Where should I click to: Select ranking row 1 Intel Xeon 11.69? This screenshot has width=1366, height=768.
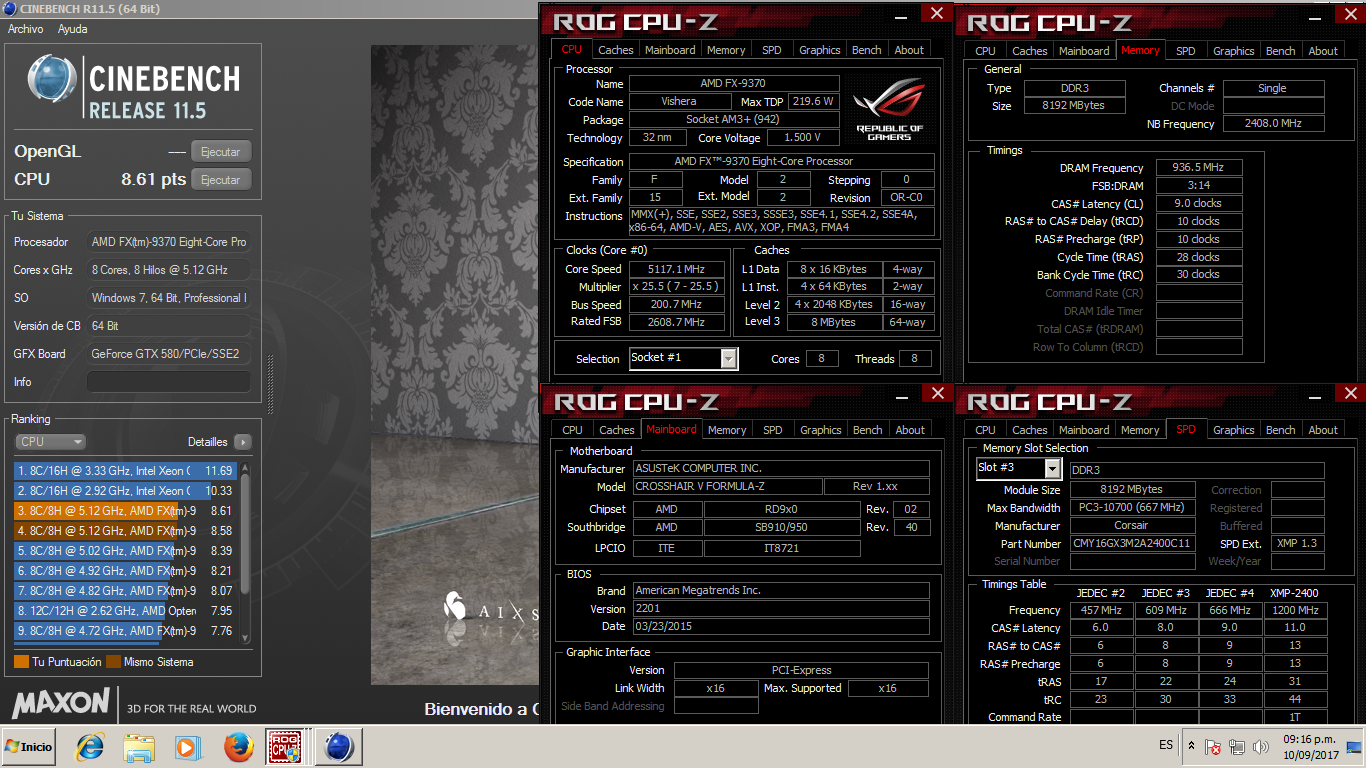click(124, 470)
